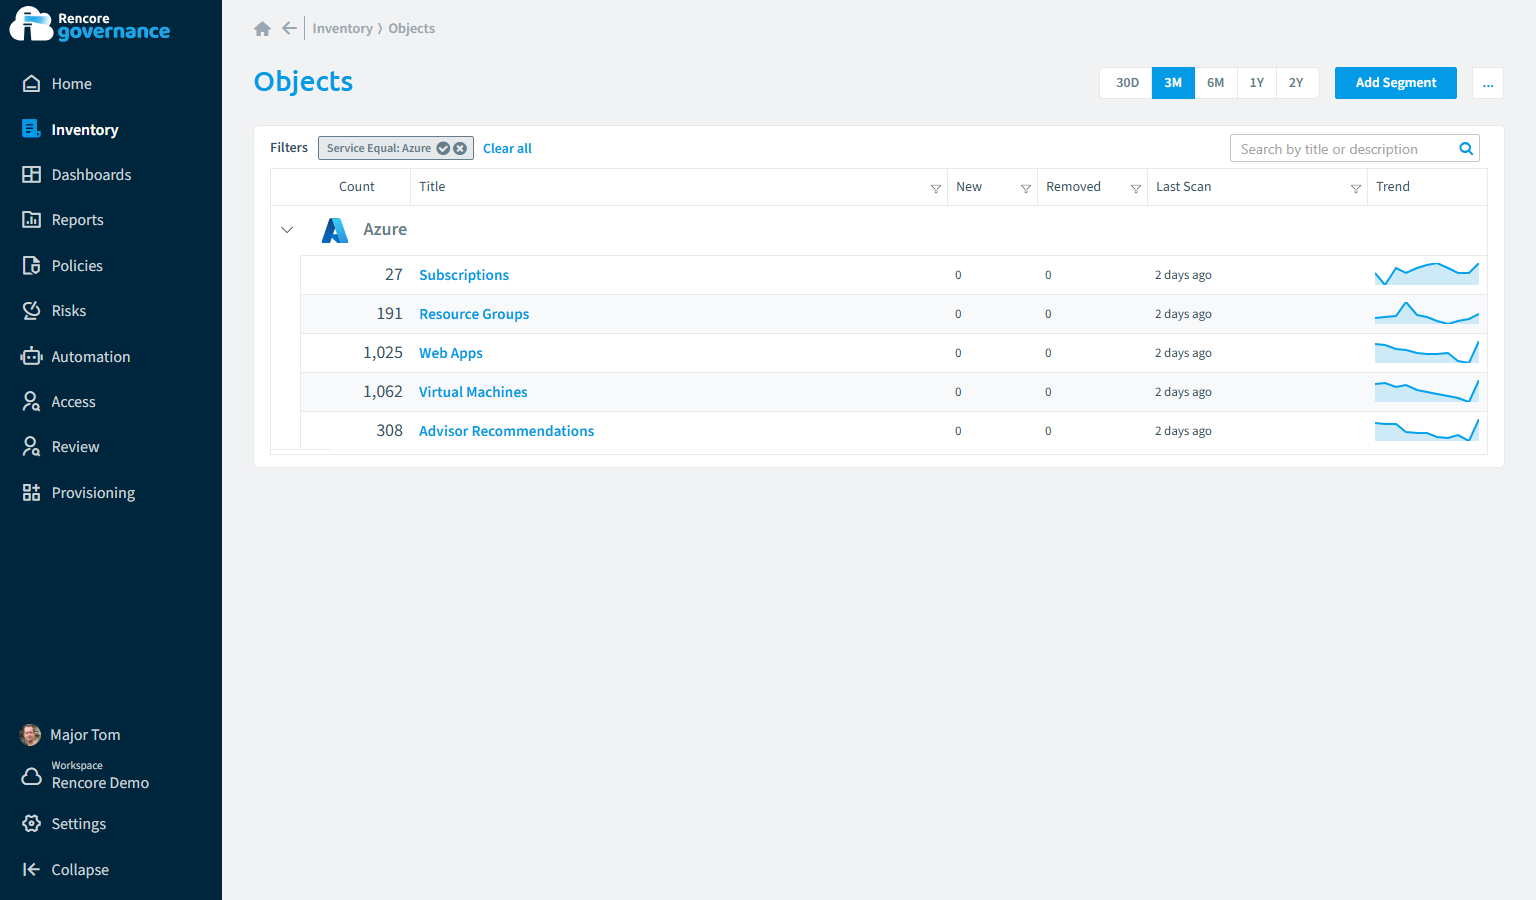Open Risks section icon
The image size is (1536, 900).
click(32, 311)
